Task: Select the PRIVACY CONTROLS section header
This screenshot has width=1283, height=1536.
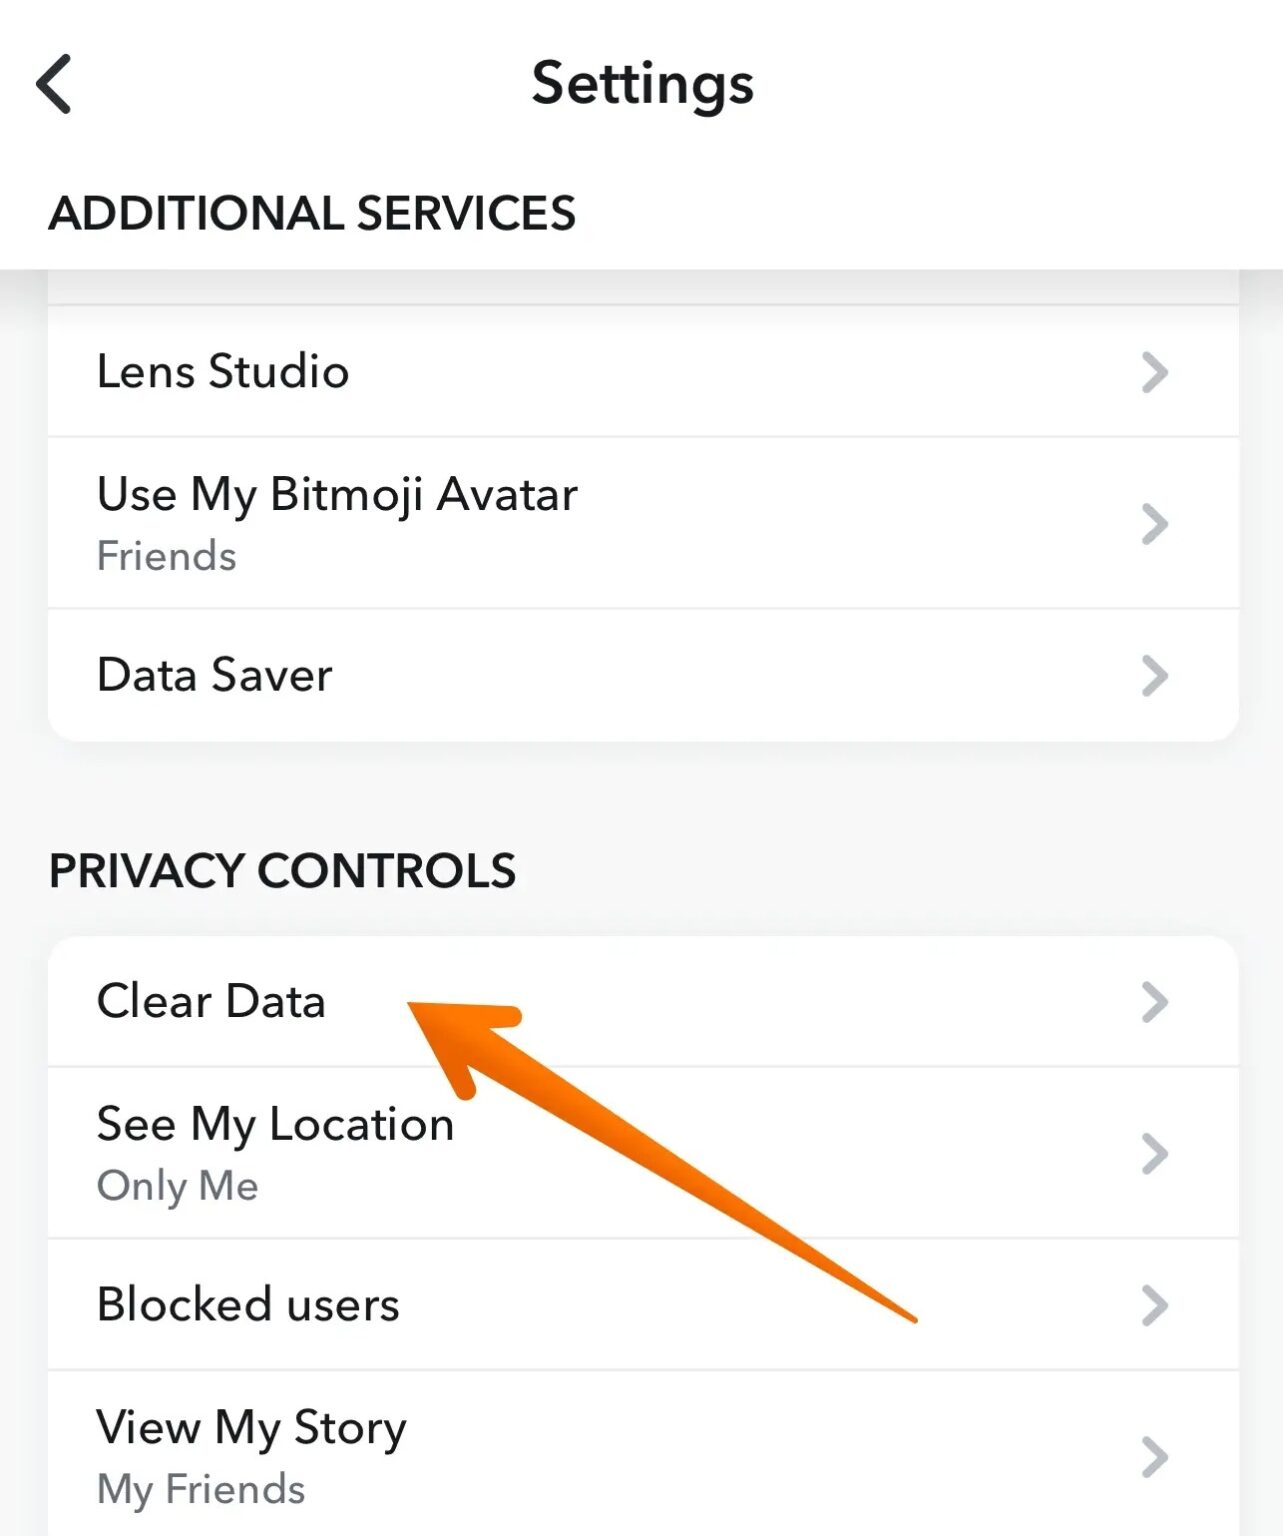Action: (283, 870)
